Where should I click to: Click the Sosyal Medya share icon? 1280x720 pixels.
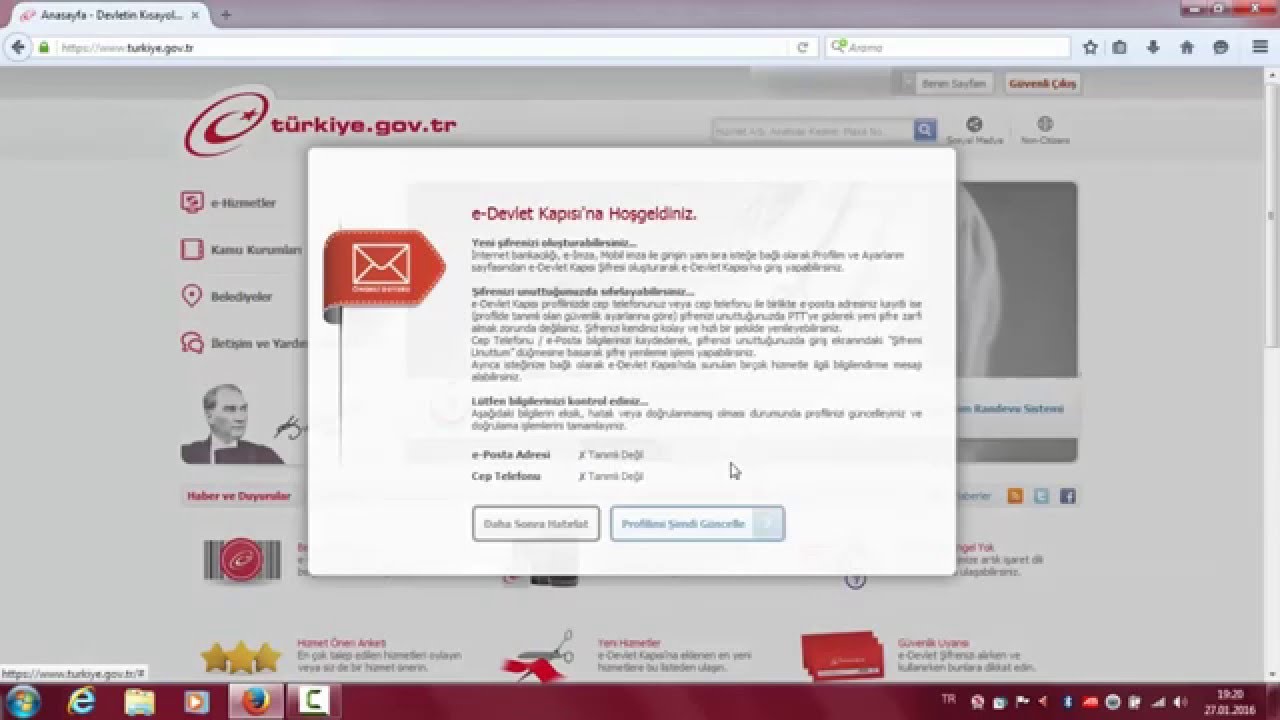point(974,124)
